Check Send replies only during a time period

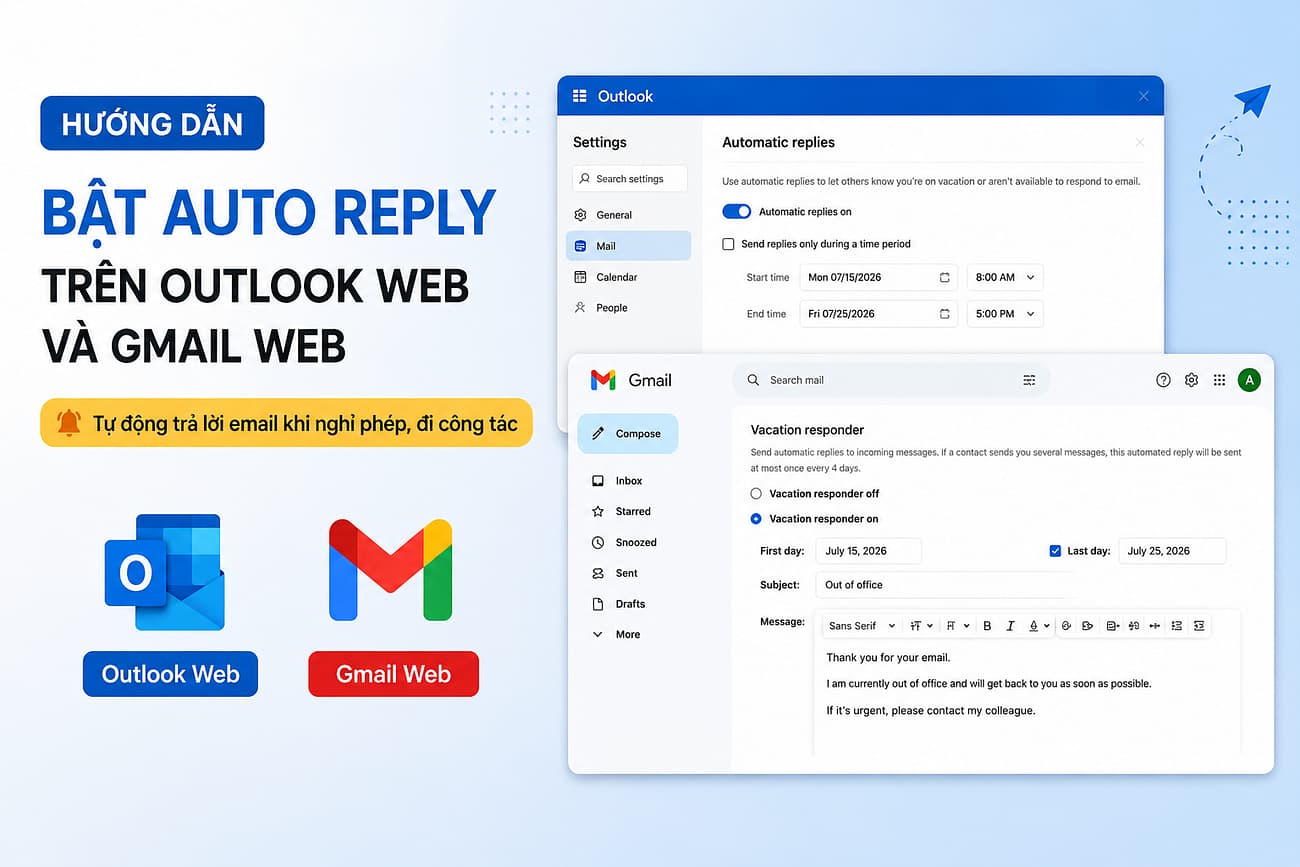(728, 244)
